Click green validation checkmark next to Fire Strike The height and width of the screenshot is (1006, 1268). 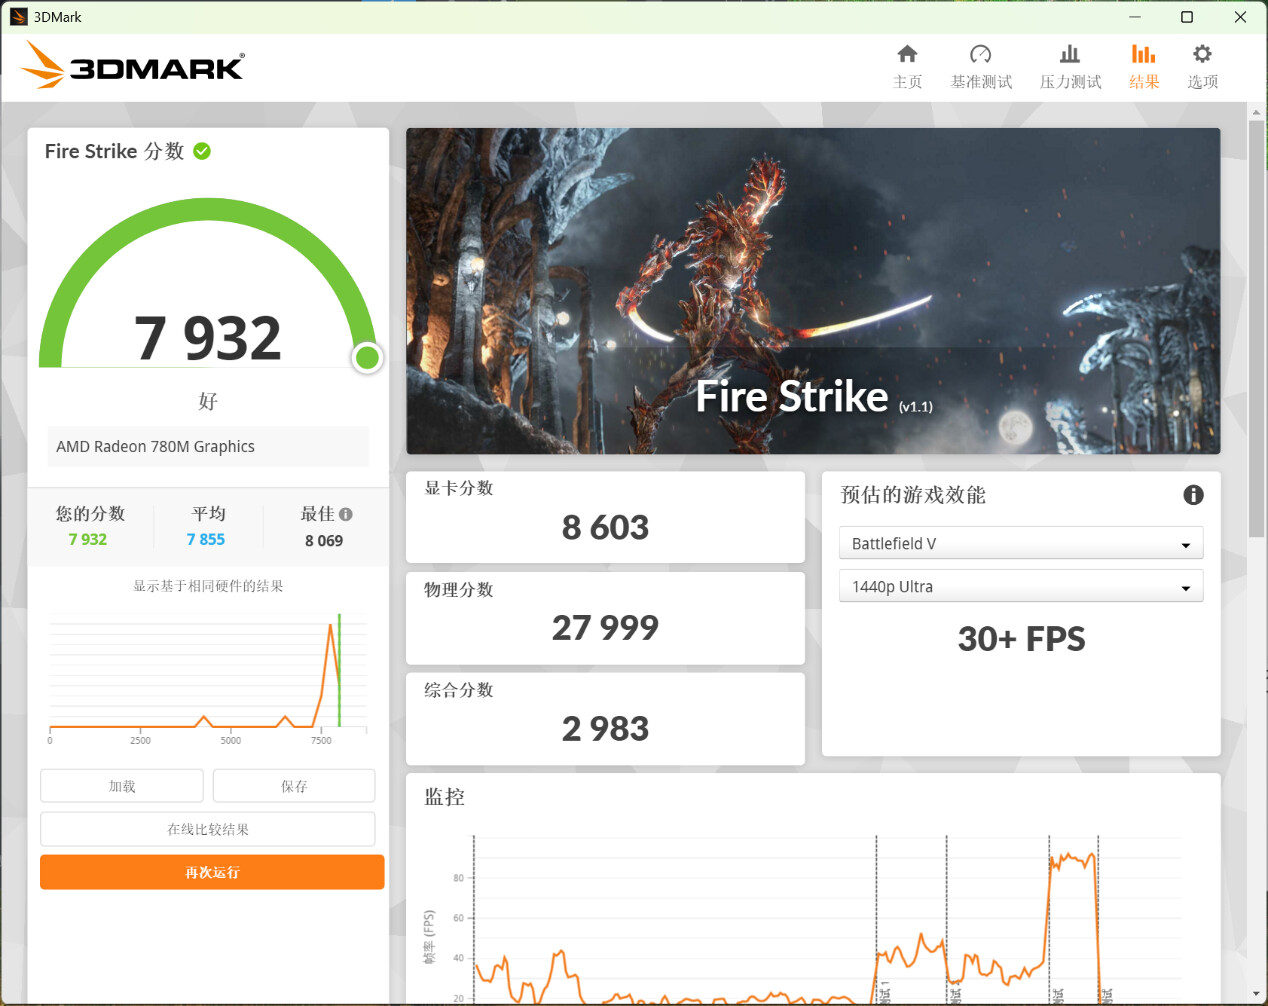point(202,151)
